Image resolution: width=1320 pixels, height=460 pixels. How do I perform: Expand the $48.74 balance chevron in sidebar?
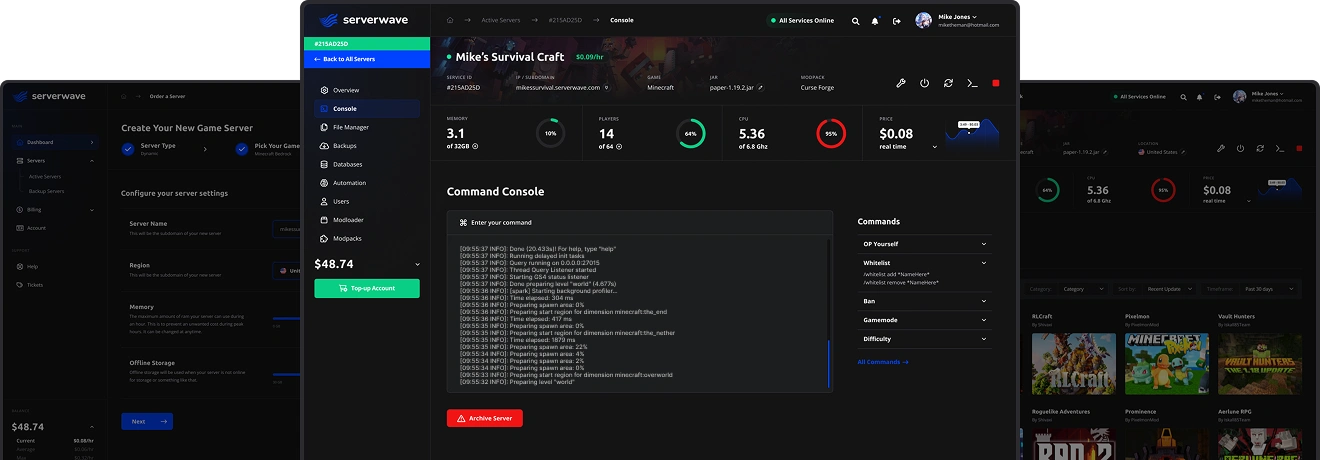pos(418,265)
